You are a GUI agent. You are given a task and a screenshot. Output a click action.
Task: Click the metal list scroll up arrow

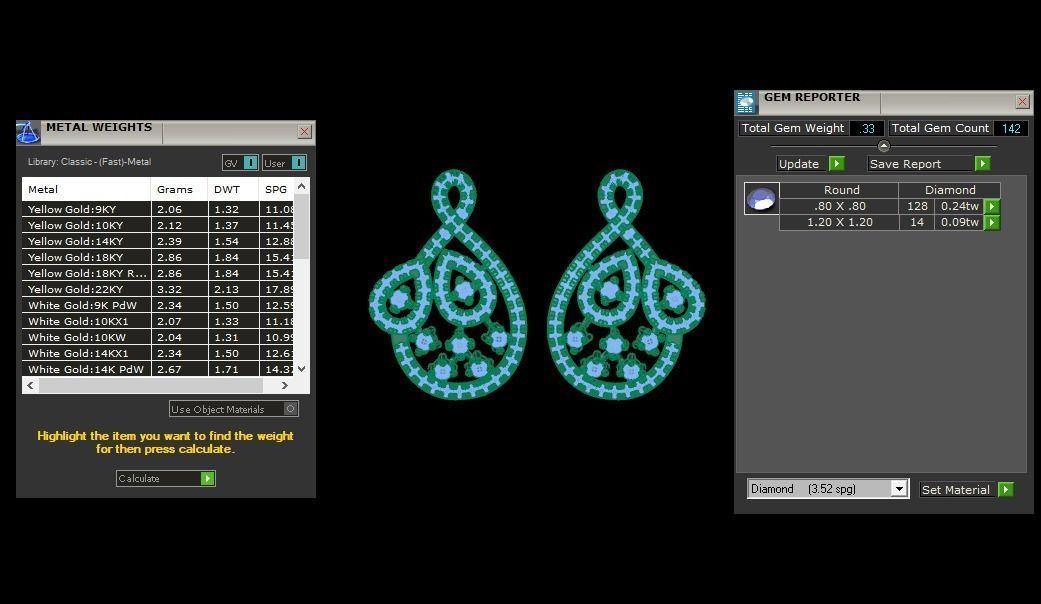coord(301,187)
